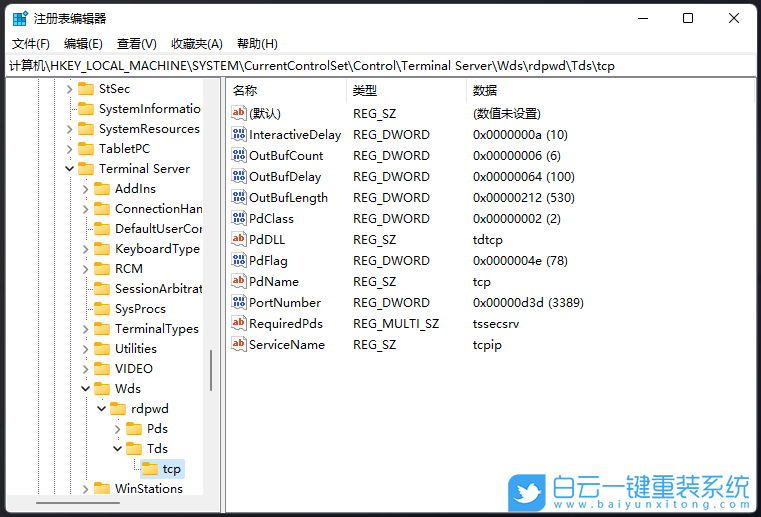761x517 pixels.
Task: Click the string icon beside PdDLL
Action: tap(239, 239)
